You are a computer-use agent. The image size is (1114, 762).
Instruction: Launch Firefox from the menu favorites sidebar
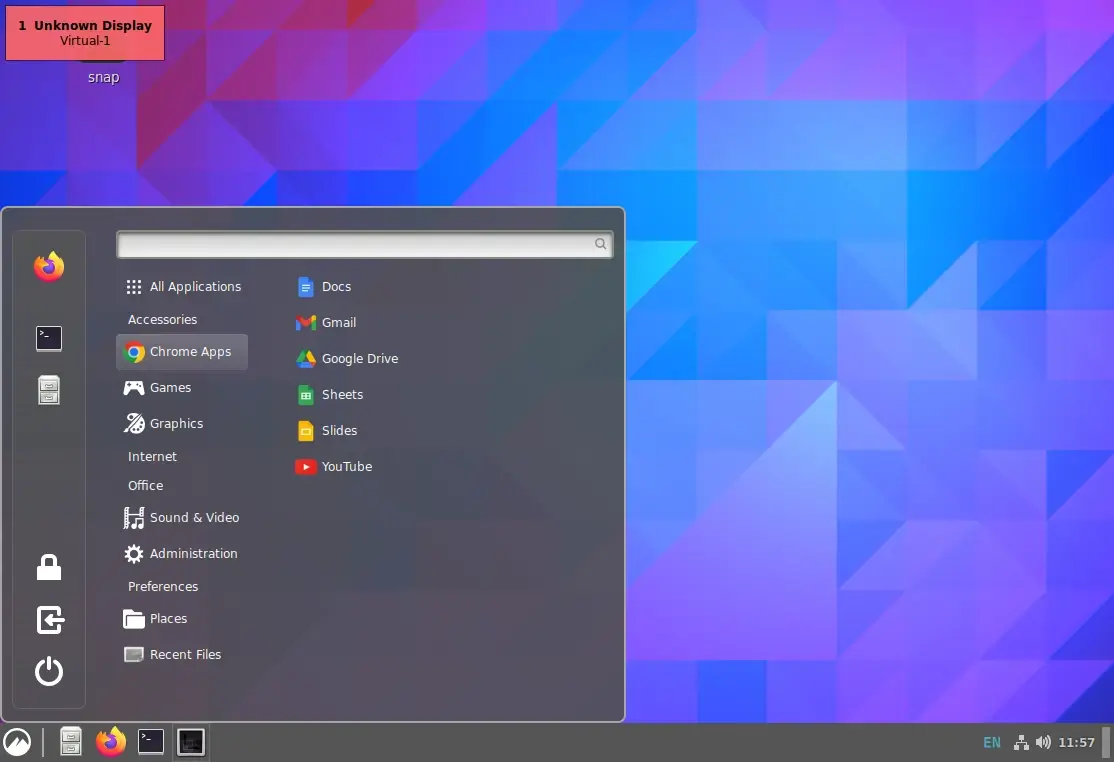click(49, 267)
